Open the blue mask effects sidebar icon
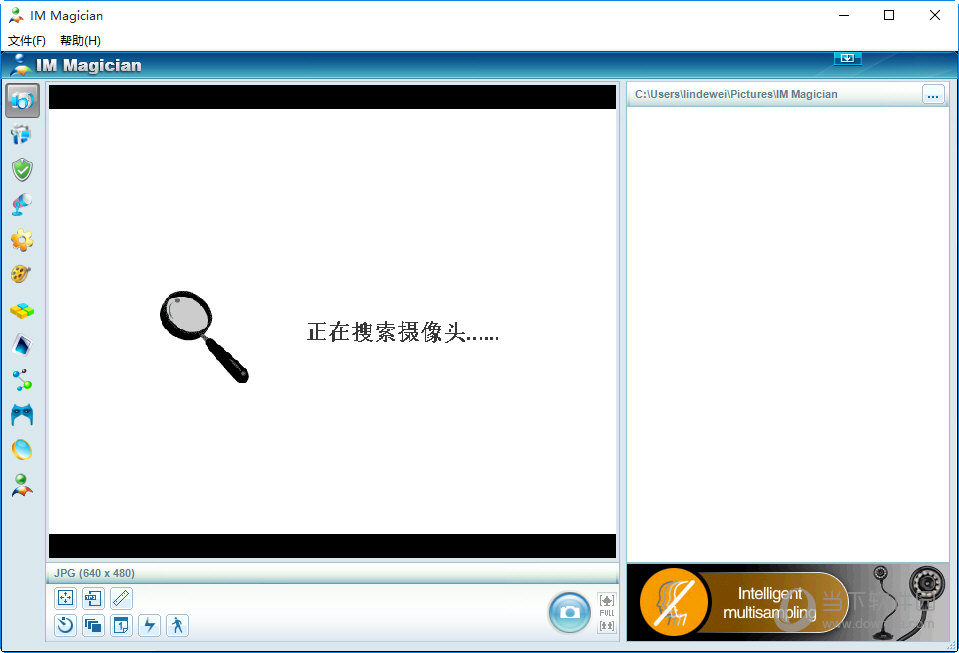This screenshot has width=959, height=653. click(22, 415)
